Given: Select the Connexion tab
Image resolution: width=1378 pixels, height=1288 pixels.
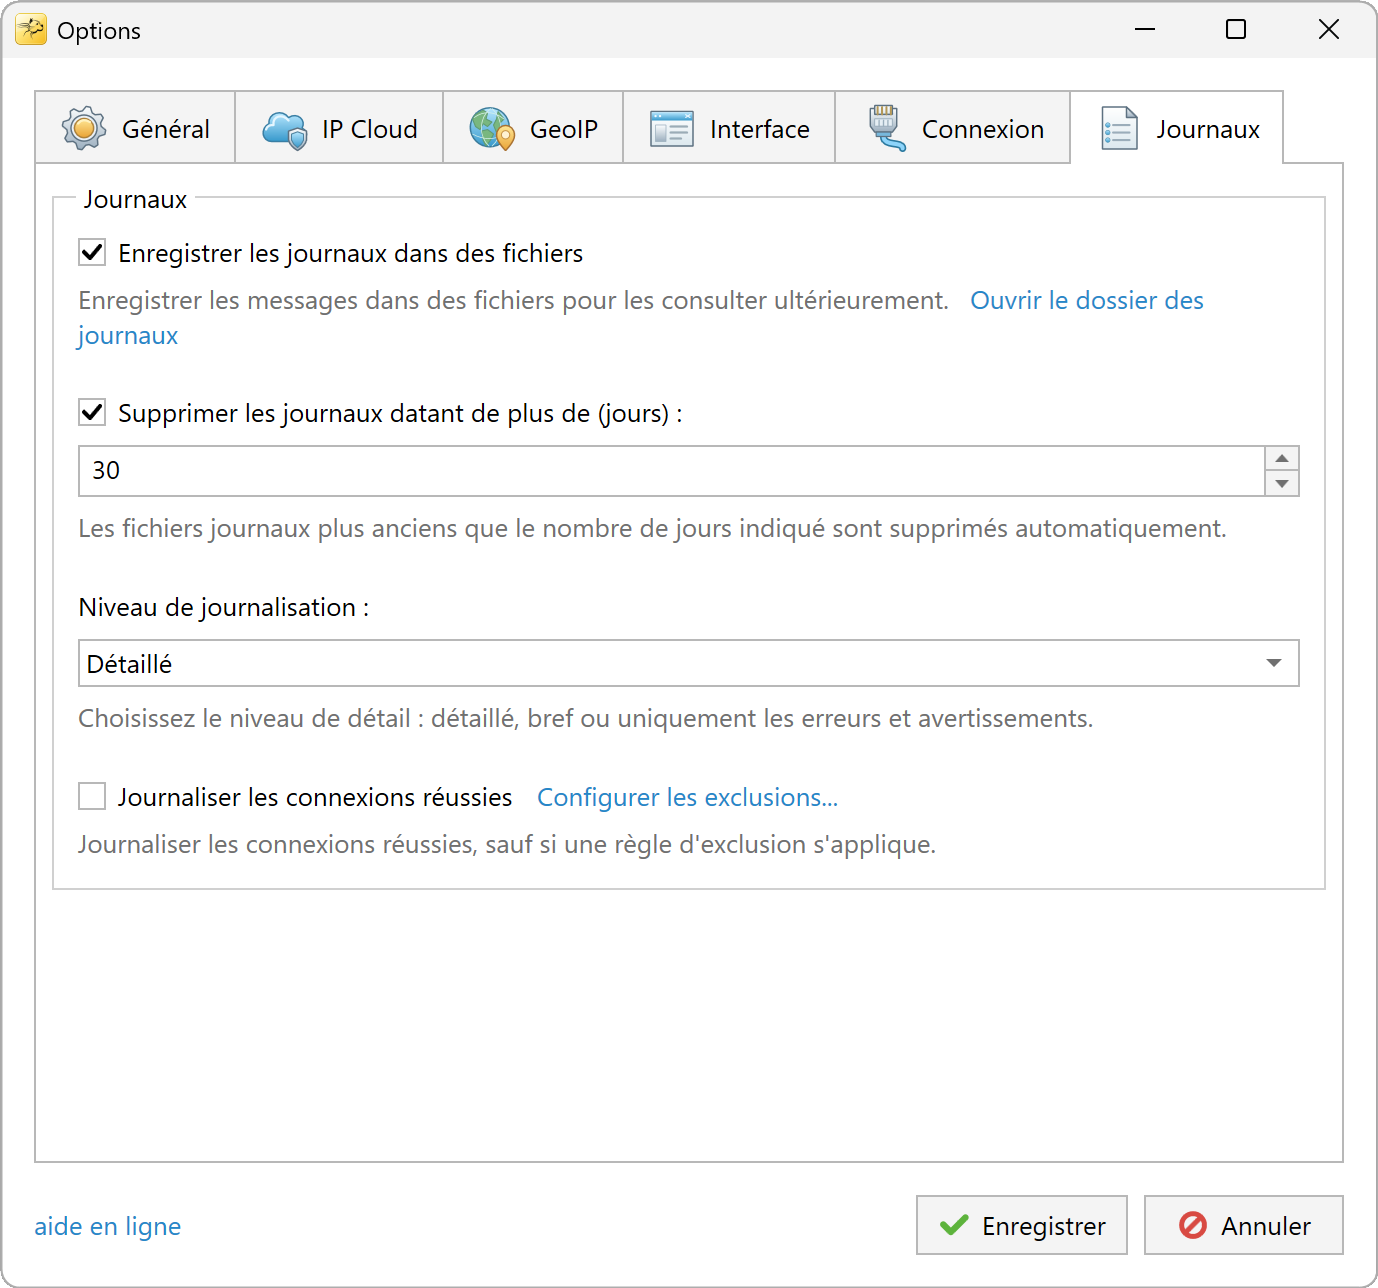Looking at the screenshot, I should [x=953, y=127].
